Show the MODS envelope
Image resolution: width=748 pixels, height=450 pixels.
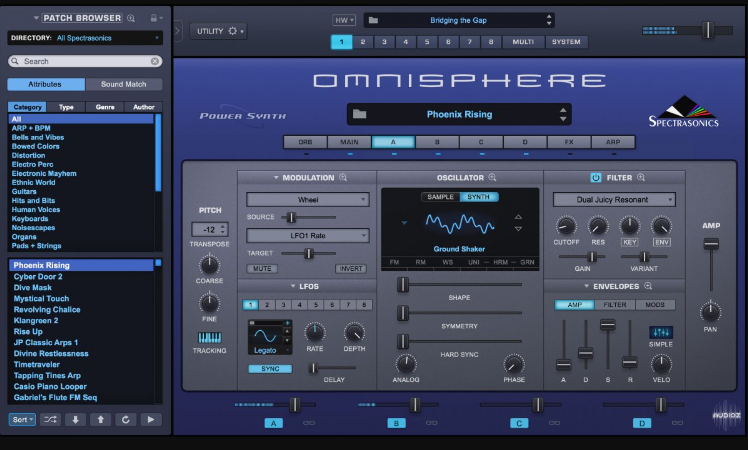pos(655,304)
